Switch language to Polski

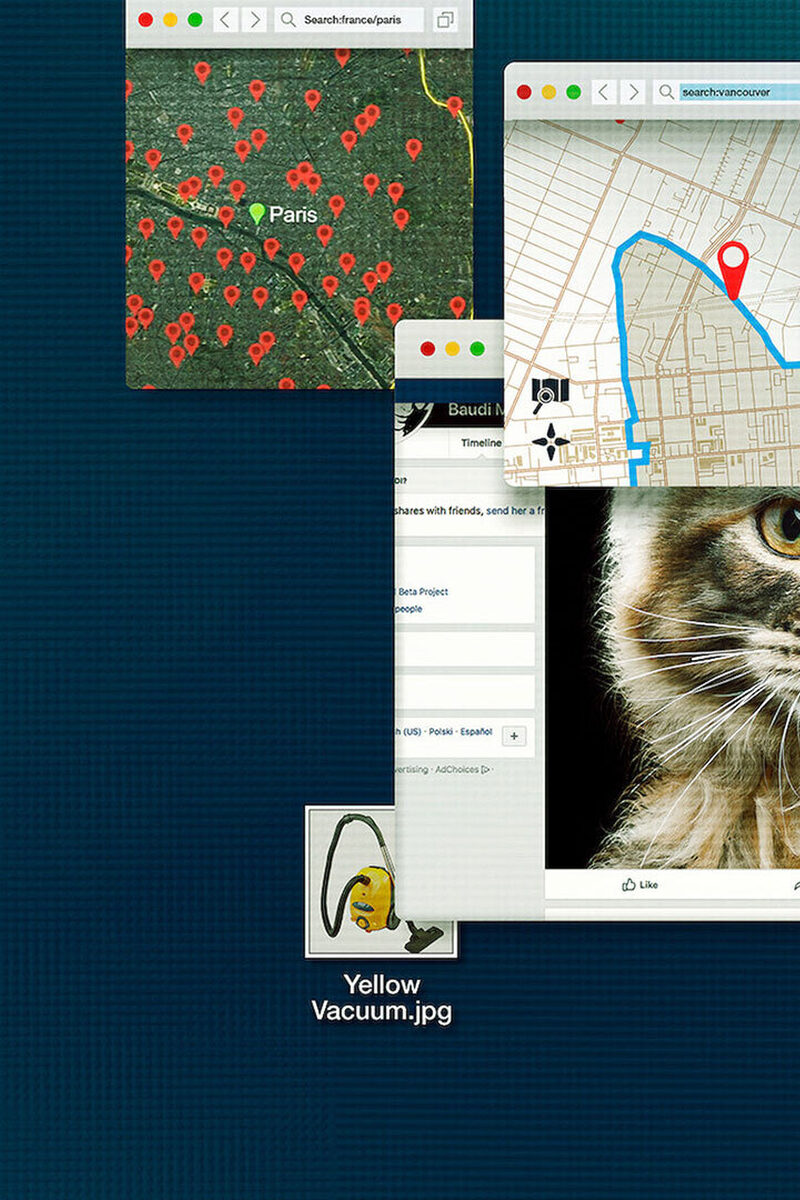pos(439,732)
